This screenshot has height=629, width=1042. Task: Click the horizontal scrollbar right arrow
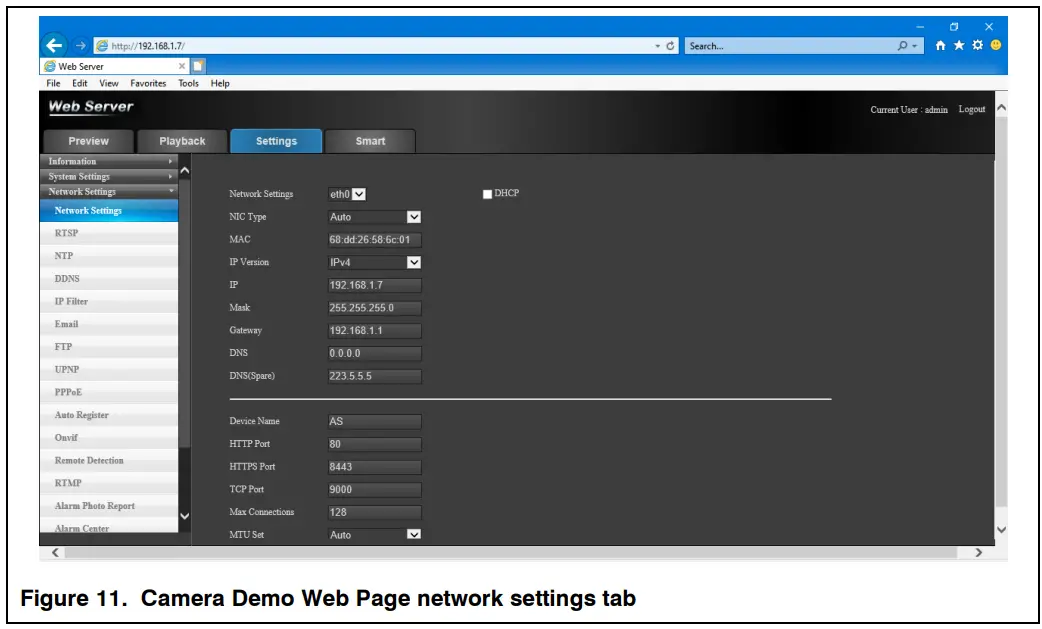(x=978, y=553)
